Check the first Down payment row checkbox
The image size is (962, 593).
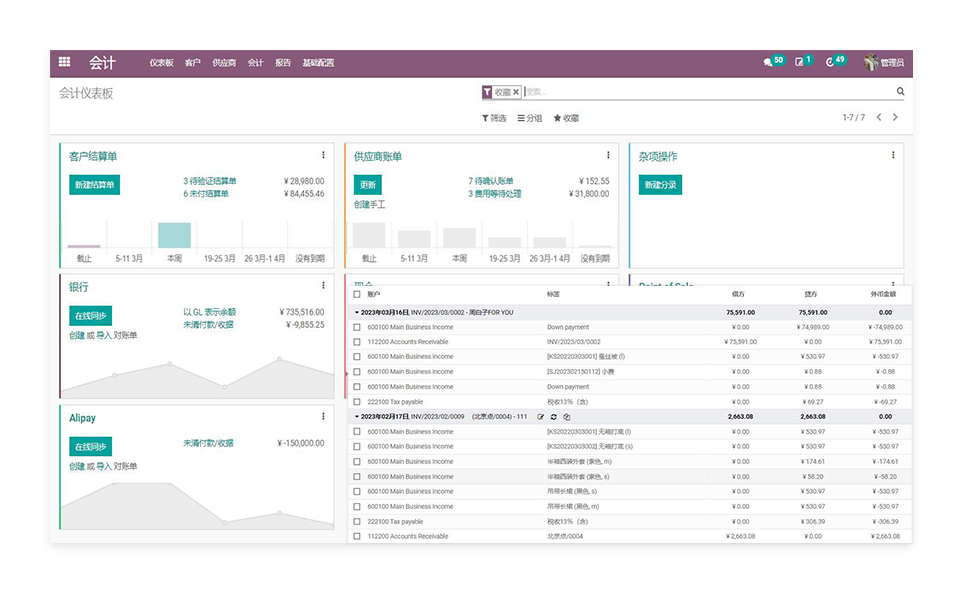tap(357, 327)
